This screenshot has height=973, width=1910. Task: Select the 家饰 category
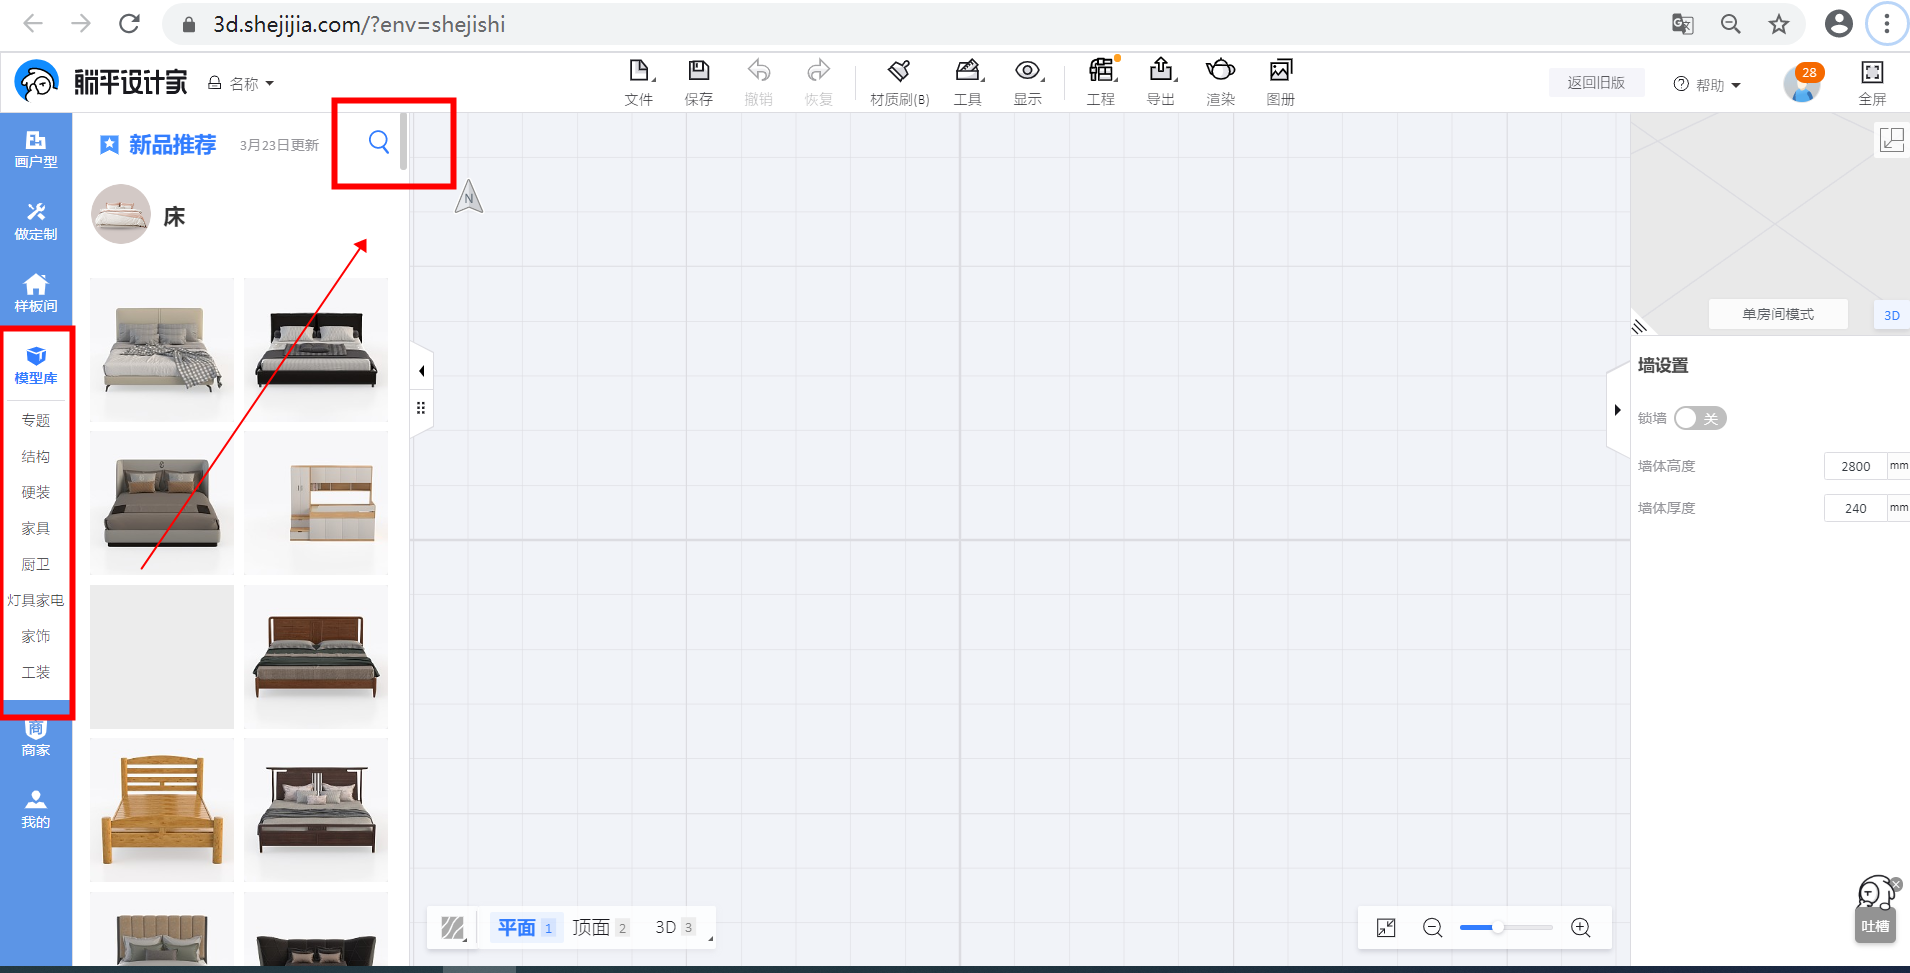pyautogui.click(x=36, y=636)
